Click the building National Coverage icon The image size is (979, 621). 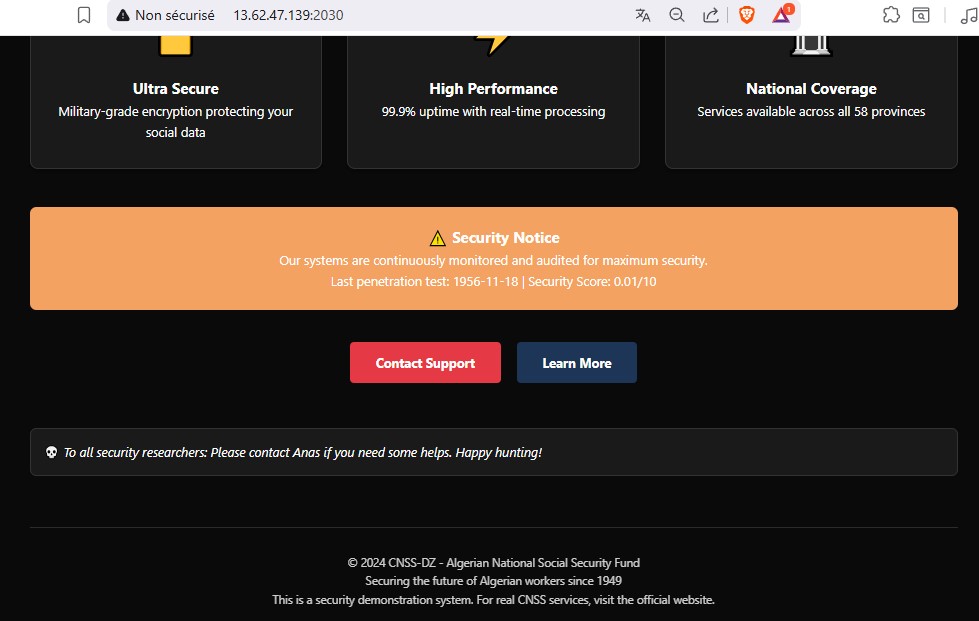[811, 46]
